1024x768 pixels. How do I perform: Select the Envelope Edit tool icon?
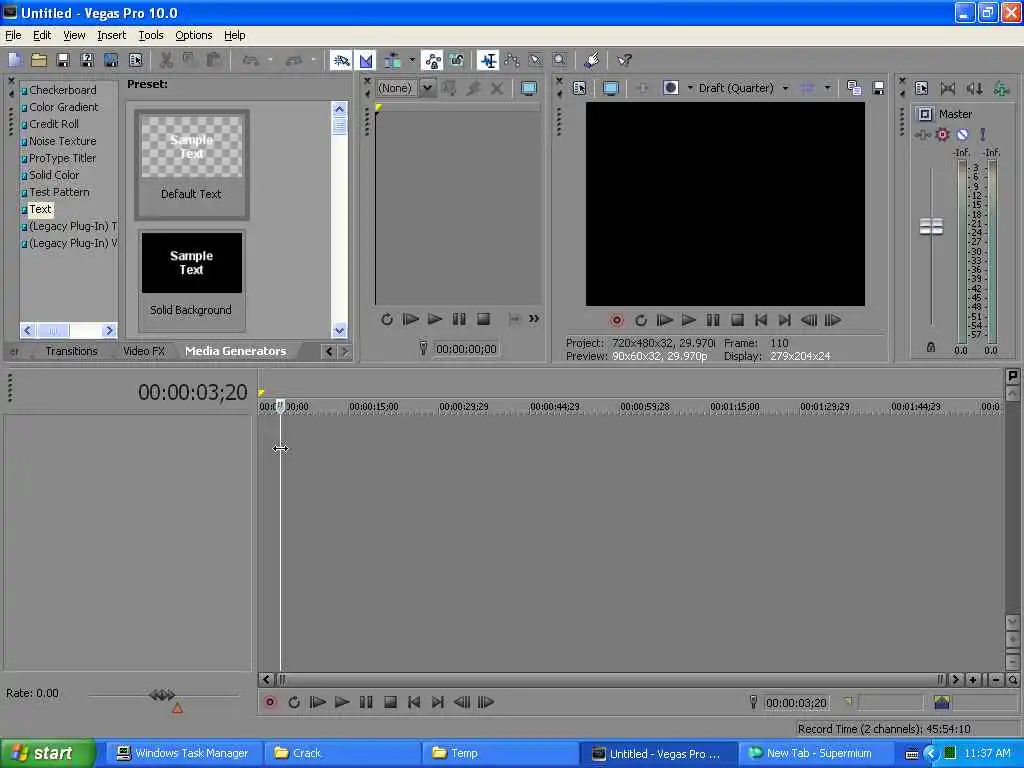pyautogui.click(x=512, y=61)
